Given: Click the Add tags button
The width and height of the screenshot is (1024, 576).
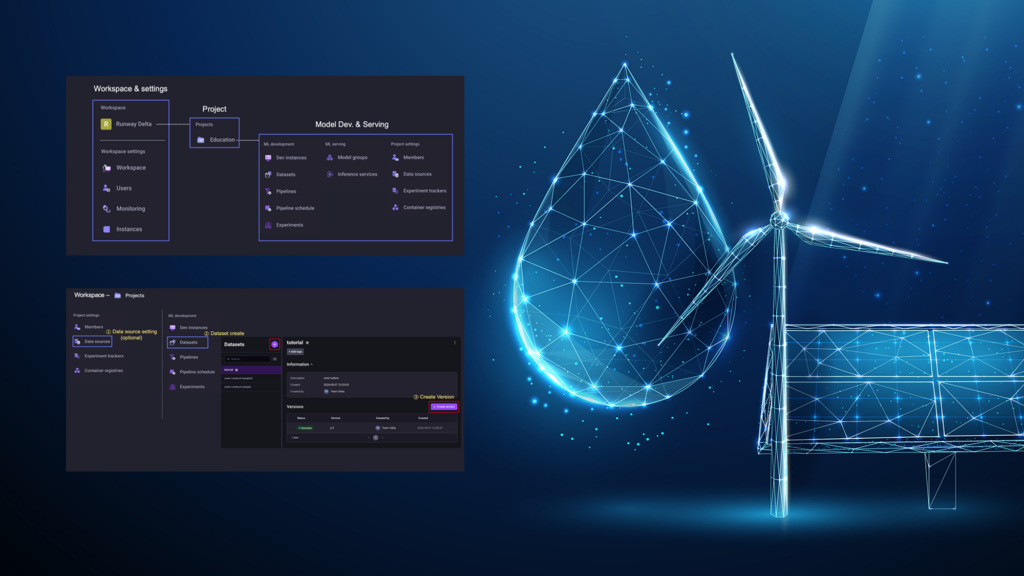Looking at the screenshot, I should click(295, 352).
